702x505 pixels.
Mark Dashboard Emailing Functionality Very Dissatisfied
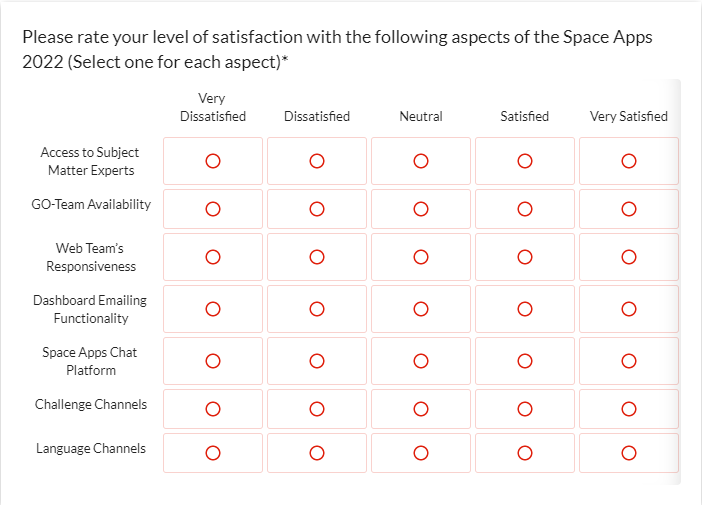213,309
